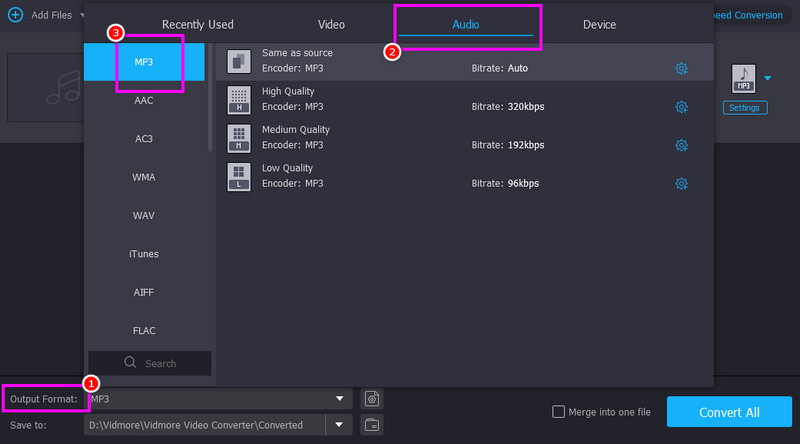Click the Bitrate 320kbps value
The width and height of the screenshot is (800, 444).
click(526, 107)
